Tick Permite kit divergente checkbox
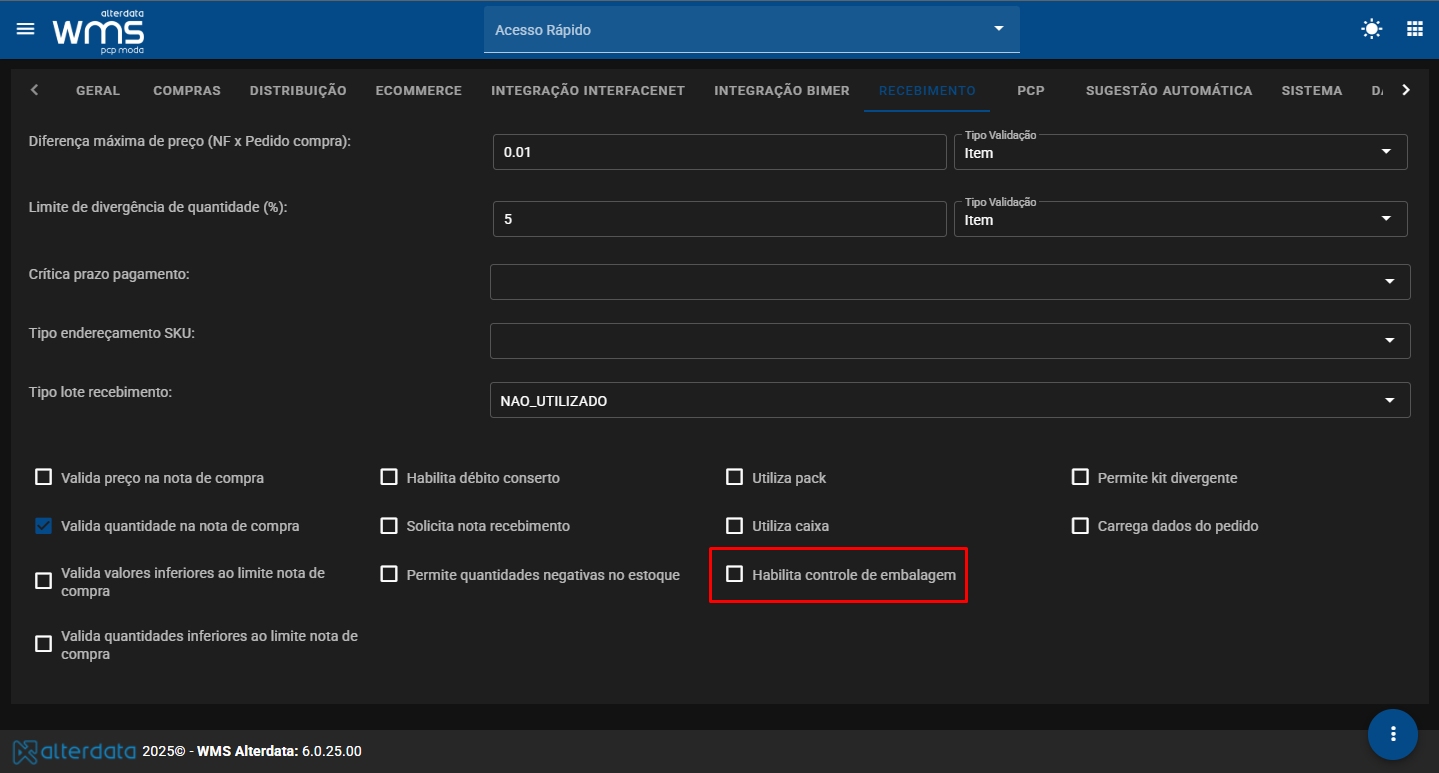Image resolution: width=1439 pixels, height=773 pixels. click(1080, 477)
